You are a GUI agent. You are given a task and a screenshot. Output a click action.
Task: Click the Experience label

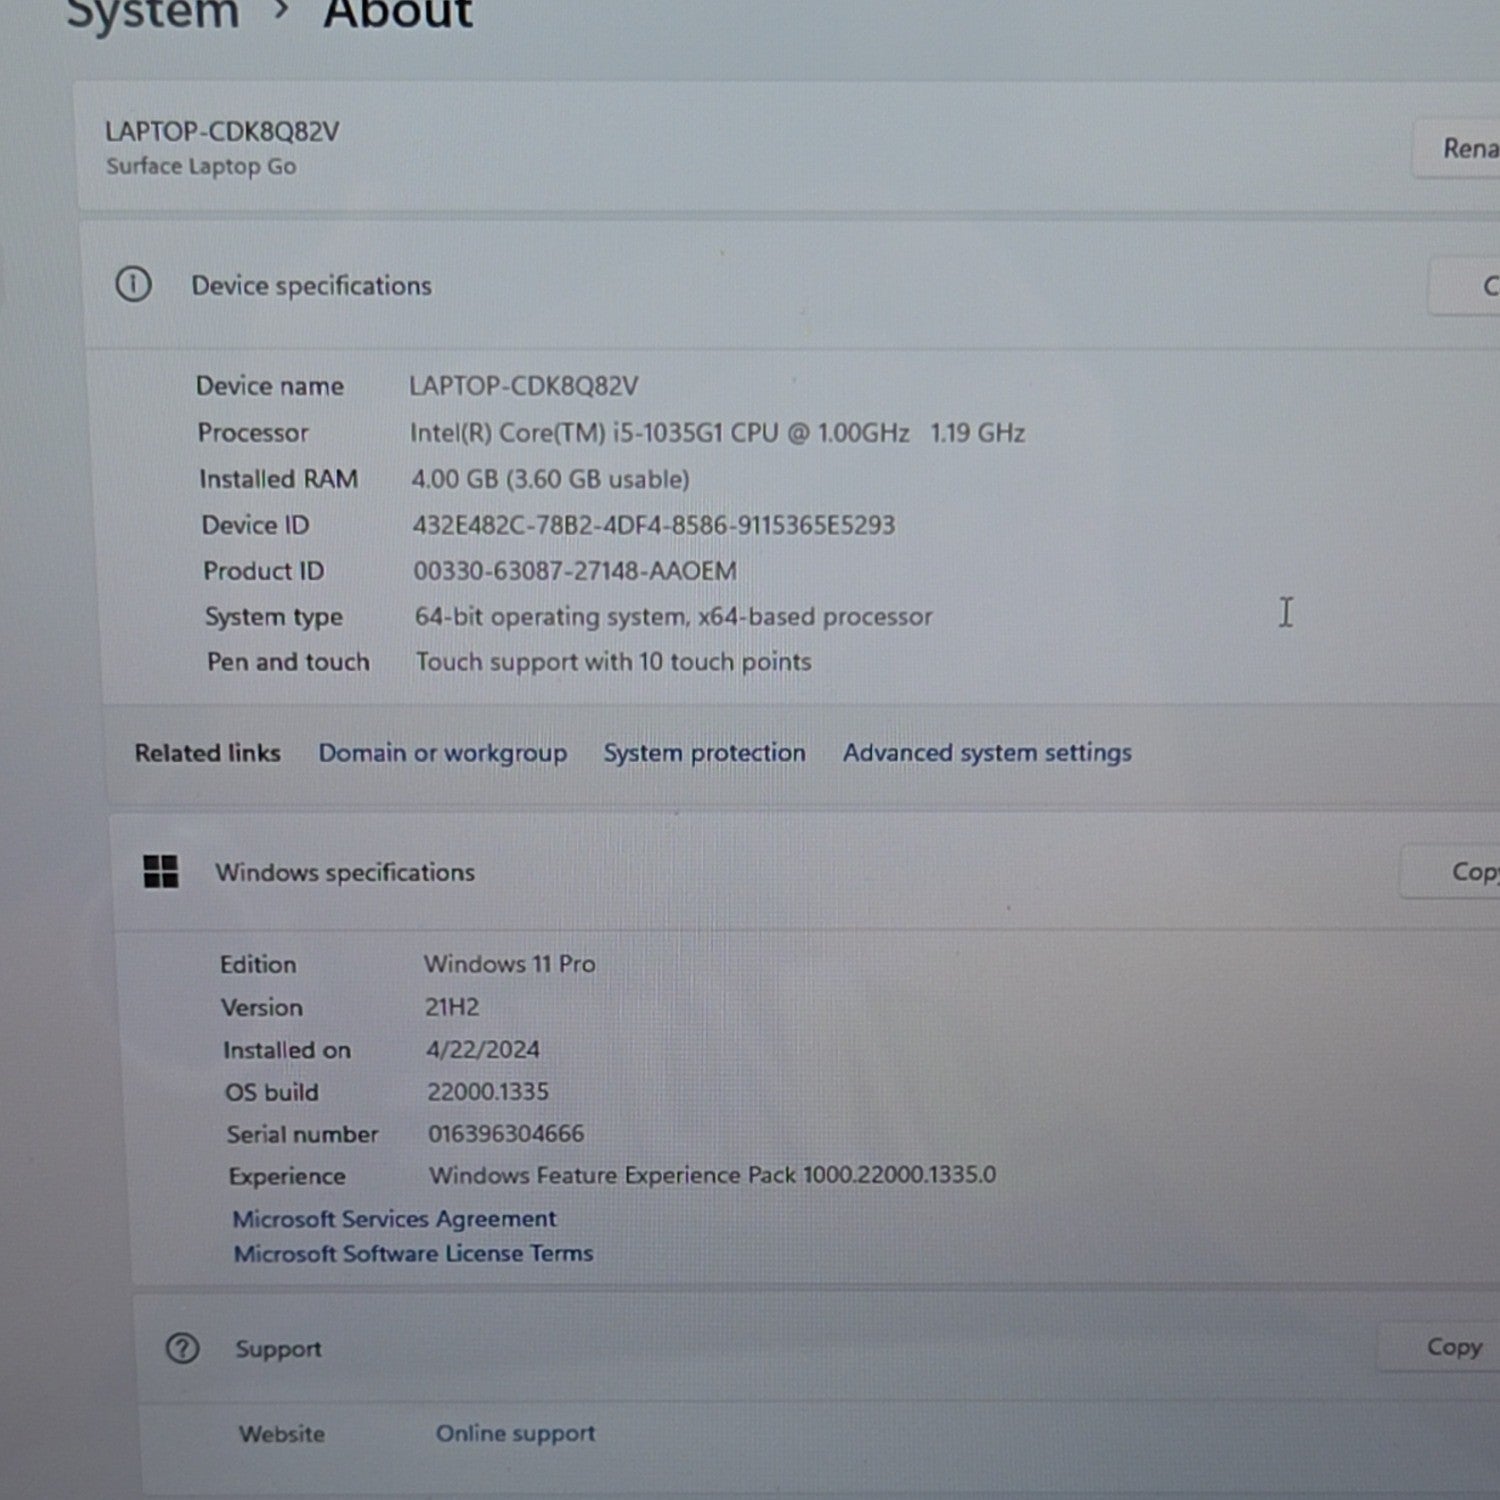[x=287, y=1177]
